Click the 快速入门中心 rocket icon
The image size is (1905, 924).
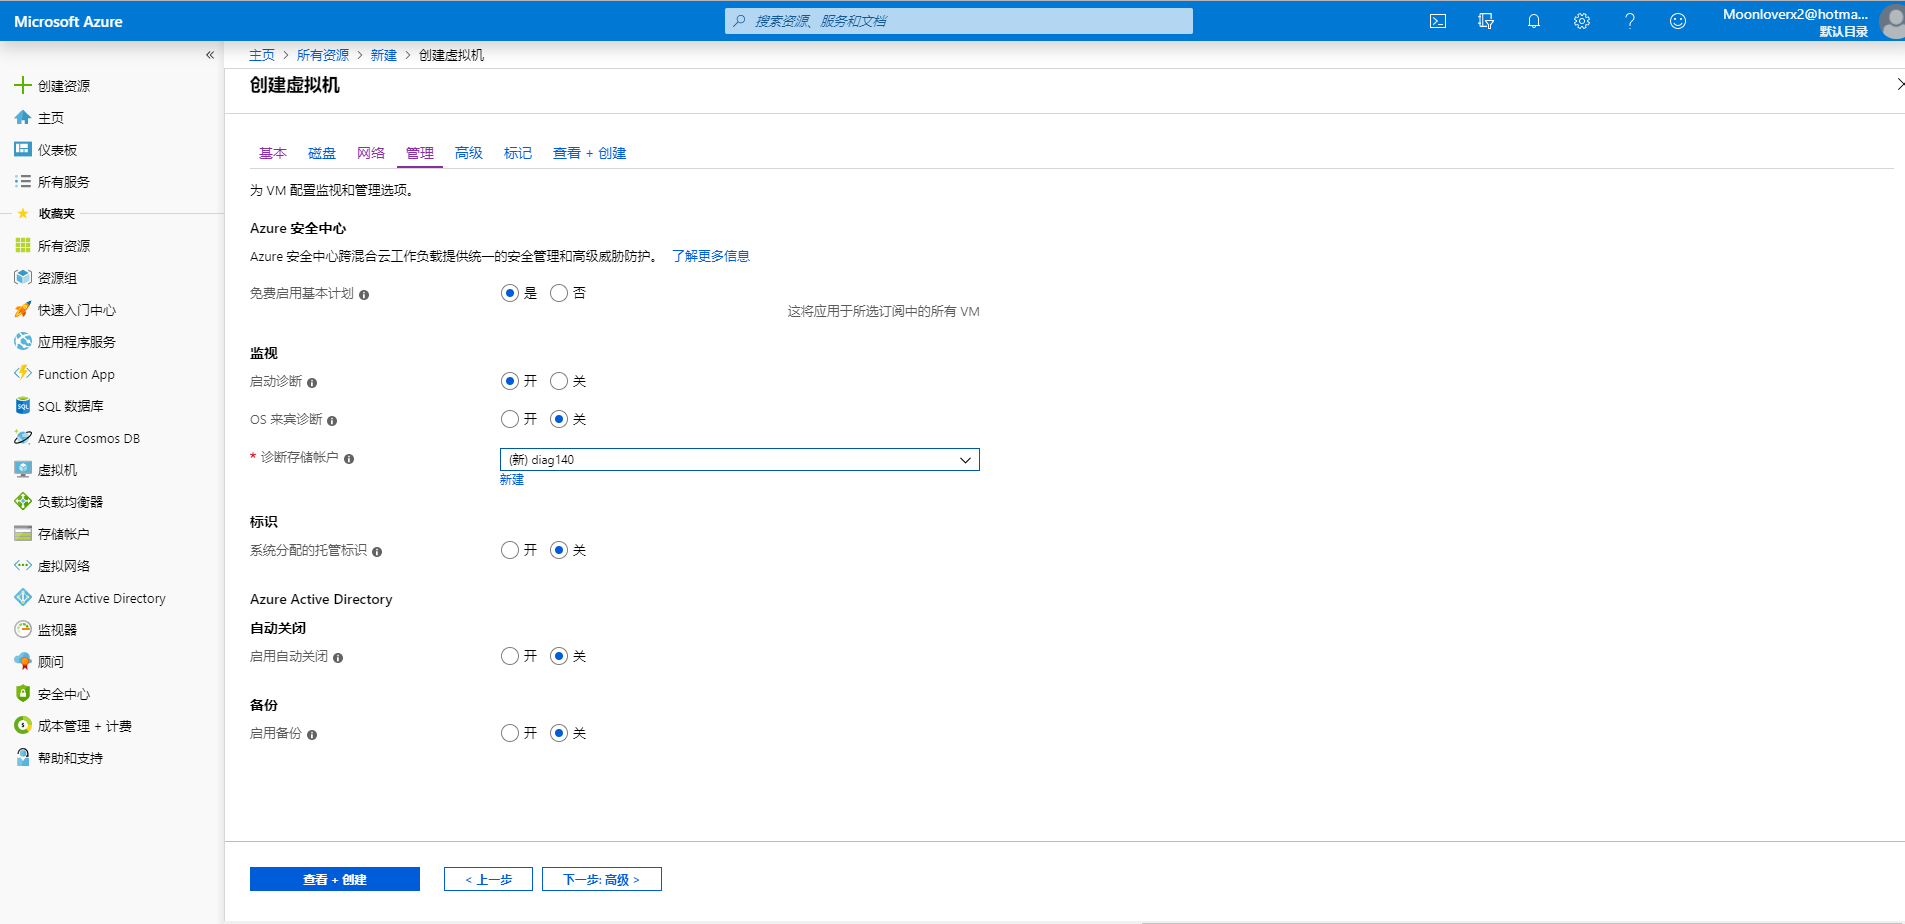pos(22,309)
